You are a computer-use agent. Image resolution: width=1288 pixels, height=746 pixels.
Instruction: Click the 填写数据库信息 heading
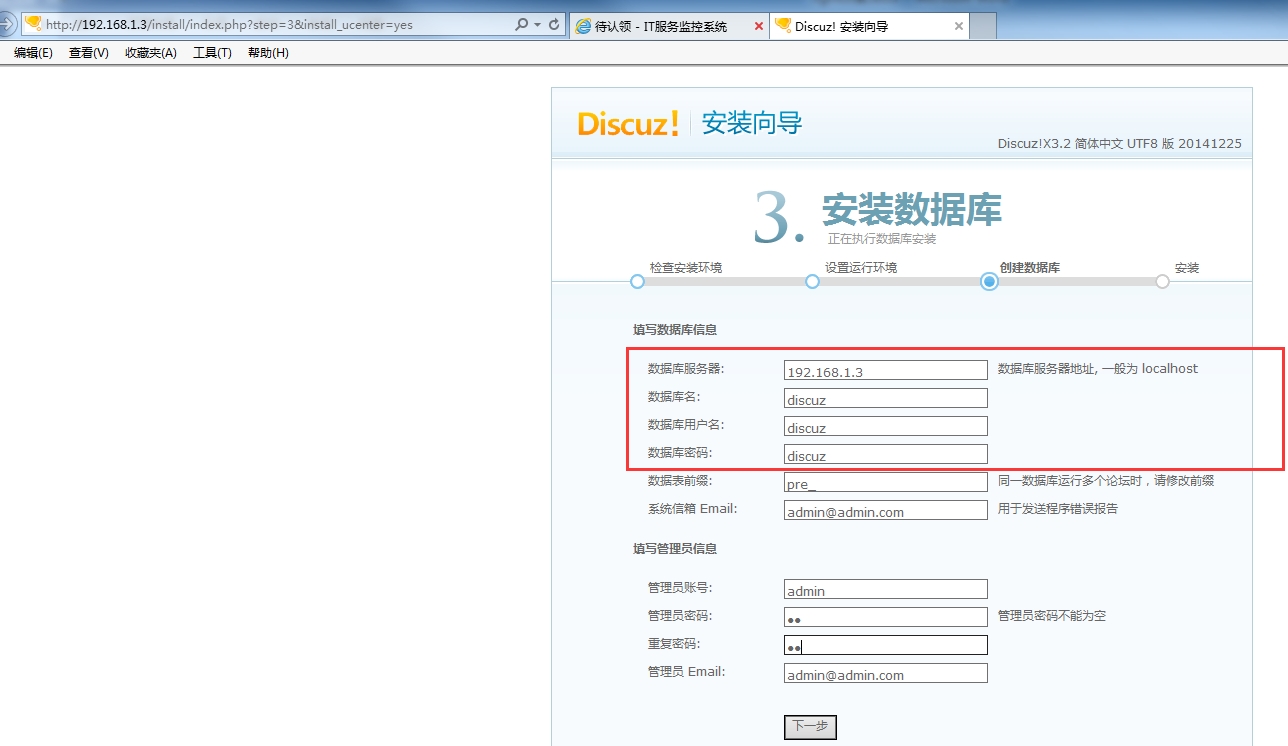click(675, 329)
